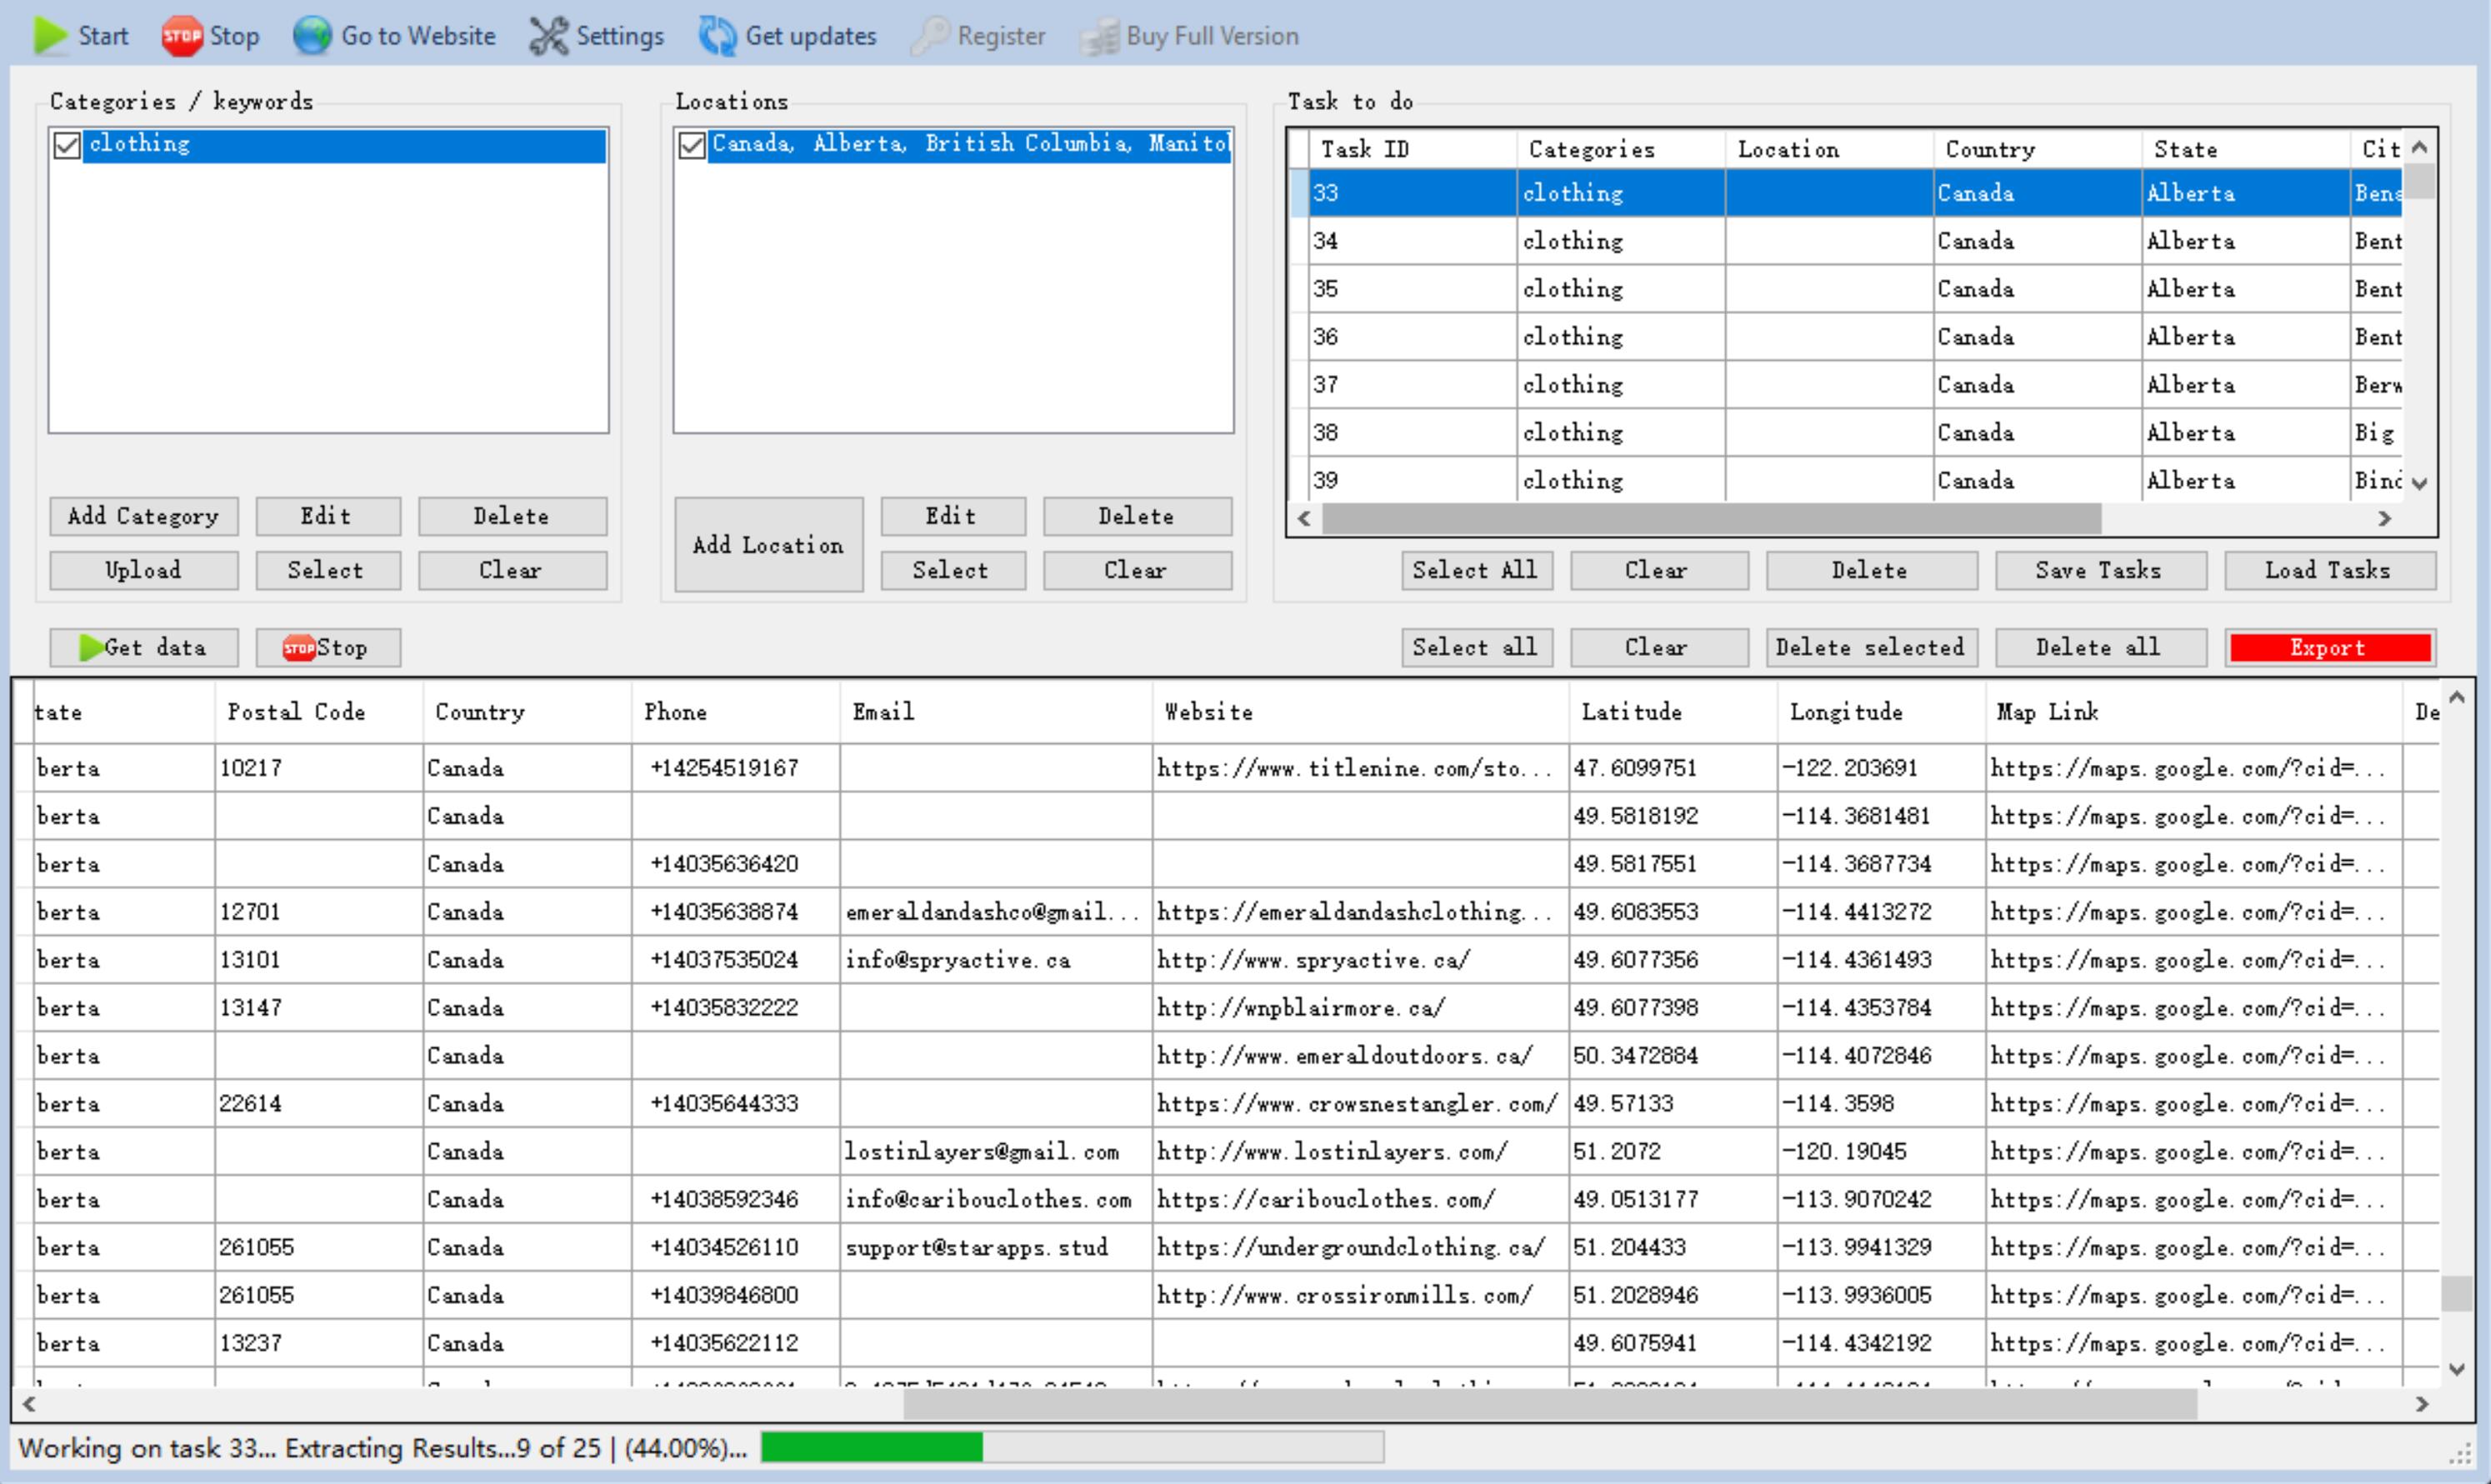Open Settings via the wrench icon
Image resolution: width=2491 pixels, height=1484 pixels.
tap(548, 36)
